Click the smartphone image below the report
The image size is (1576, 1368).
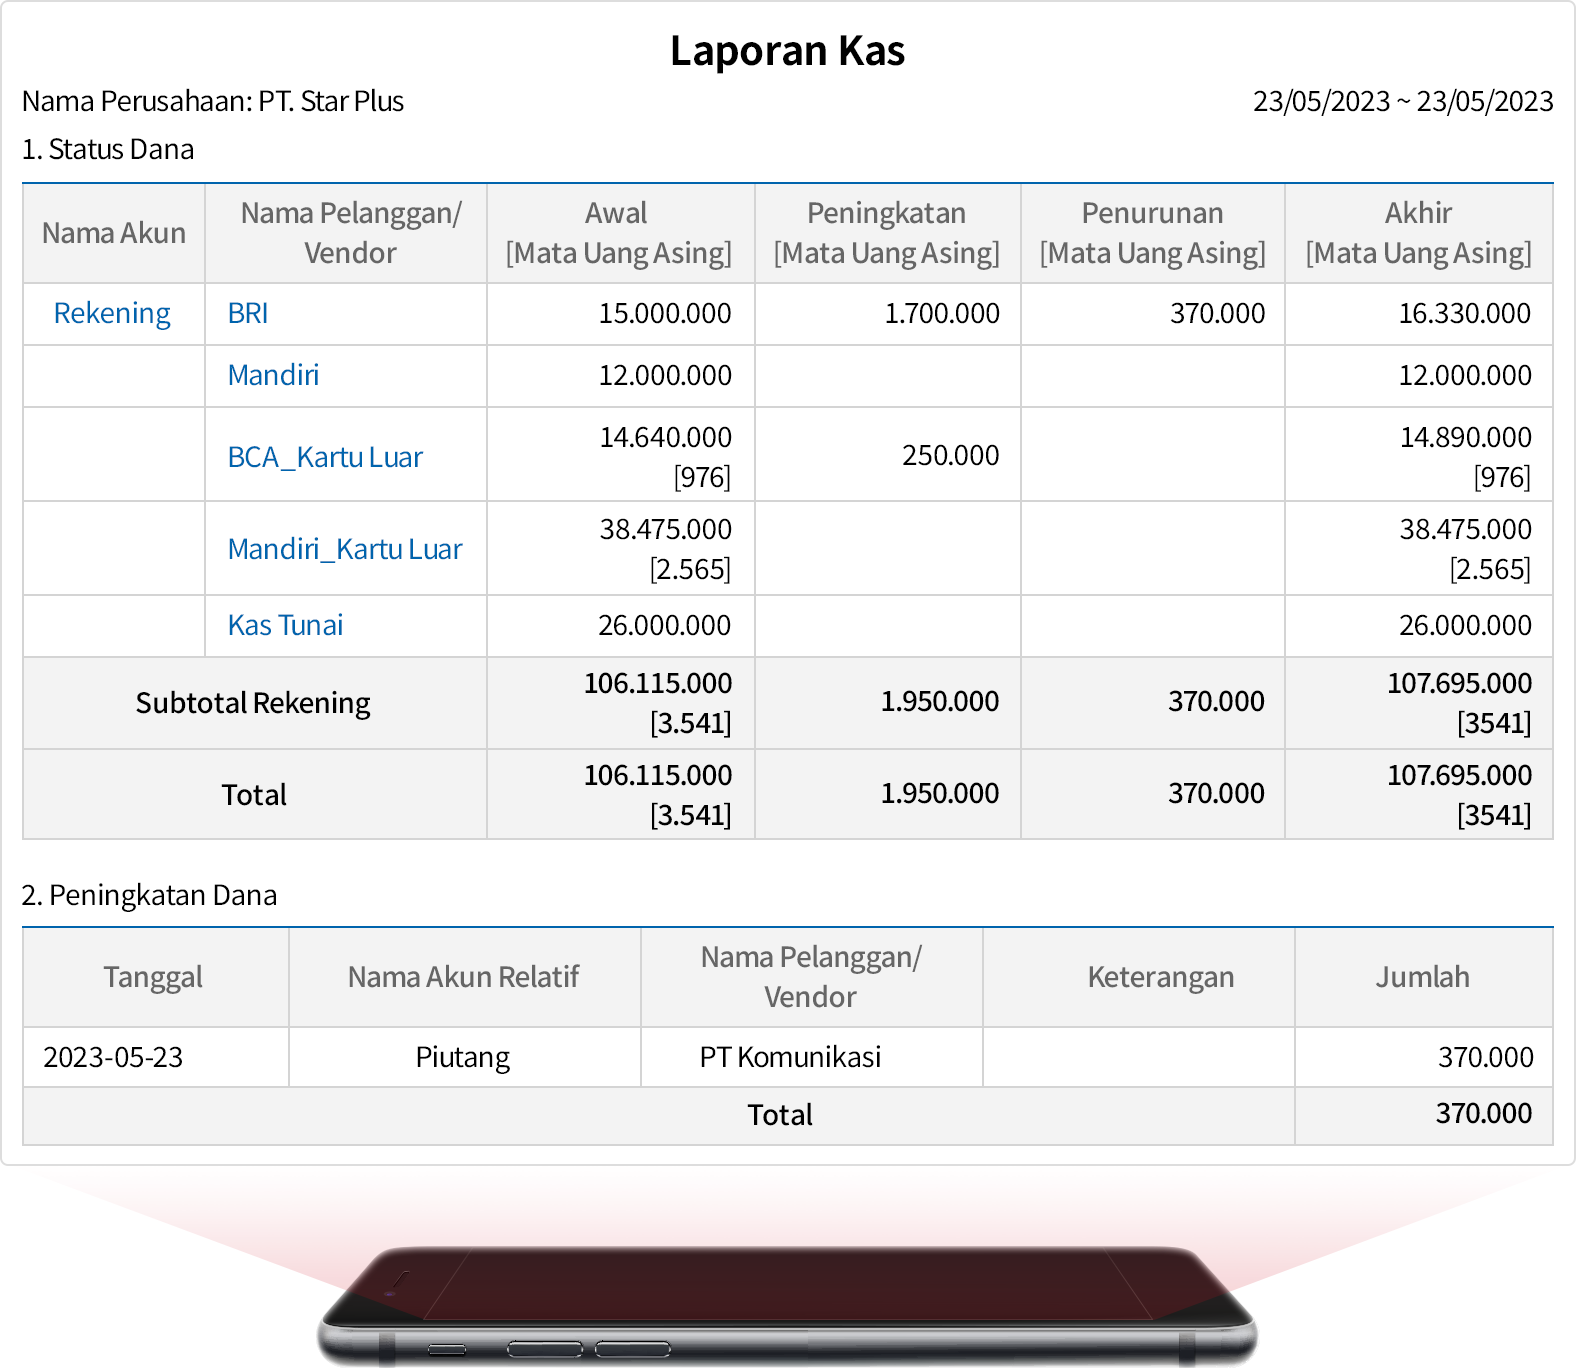point(787,1300)
